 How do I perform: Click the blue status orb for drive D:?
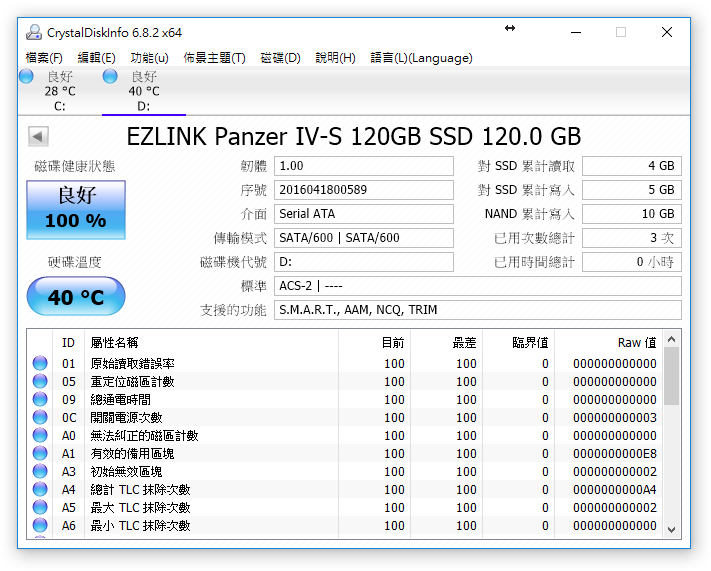(x=110, y=76)
